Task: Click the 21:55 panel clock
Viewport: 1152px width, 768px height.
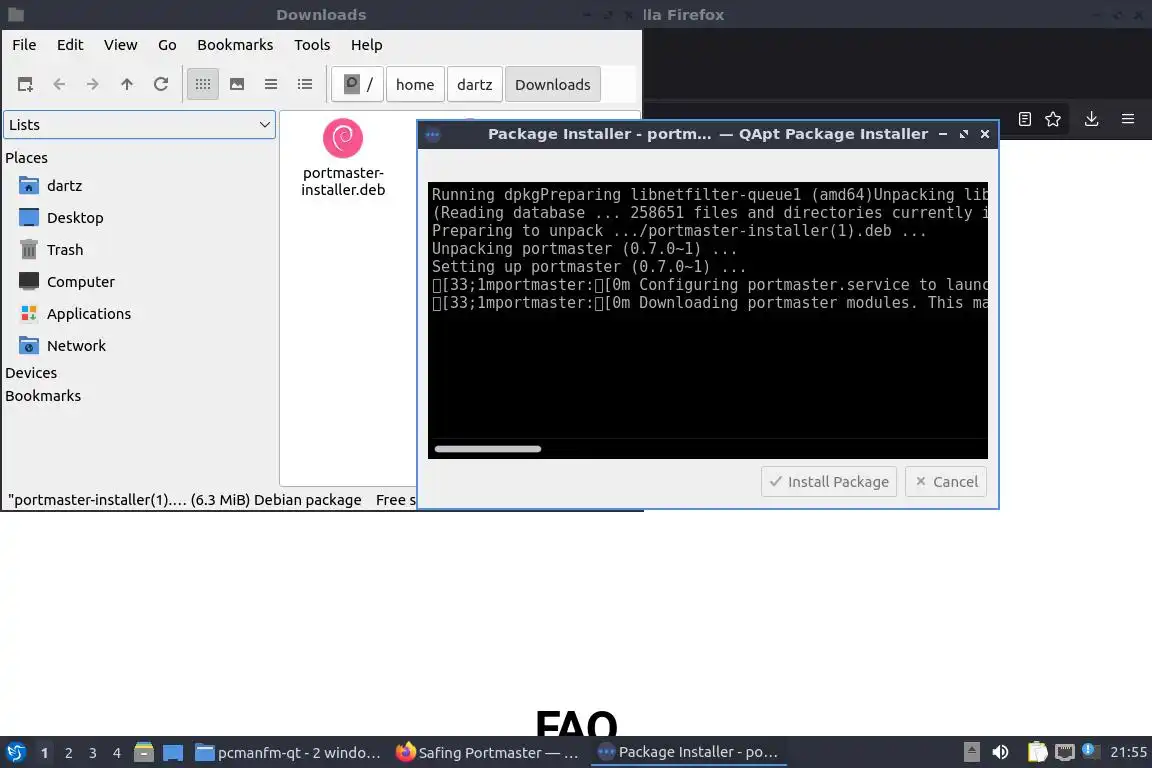Action: point(1128,753)
